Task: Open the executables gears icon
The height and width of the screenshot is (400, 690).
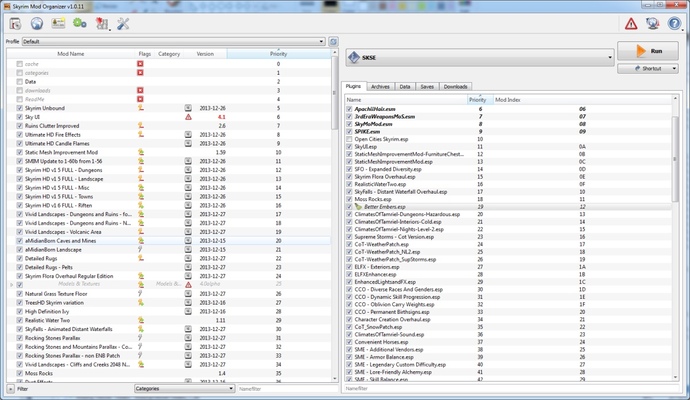Action: pos(80,23)
